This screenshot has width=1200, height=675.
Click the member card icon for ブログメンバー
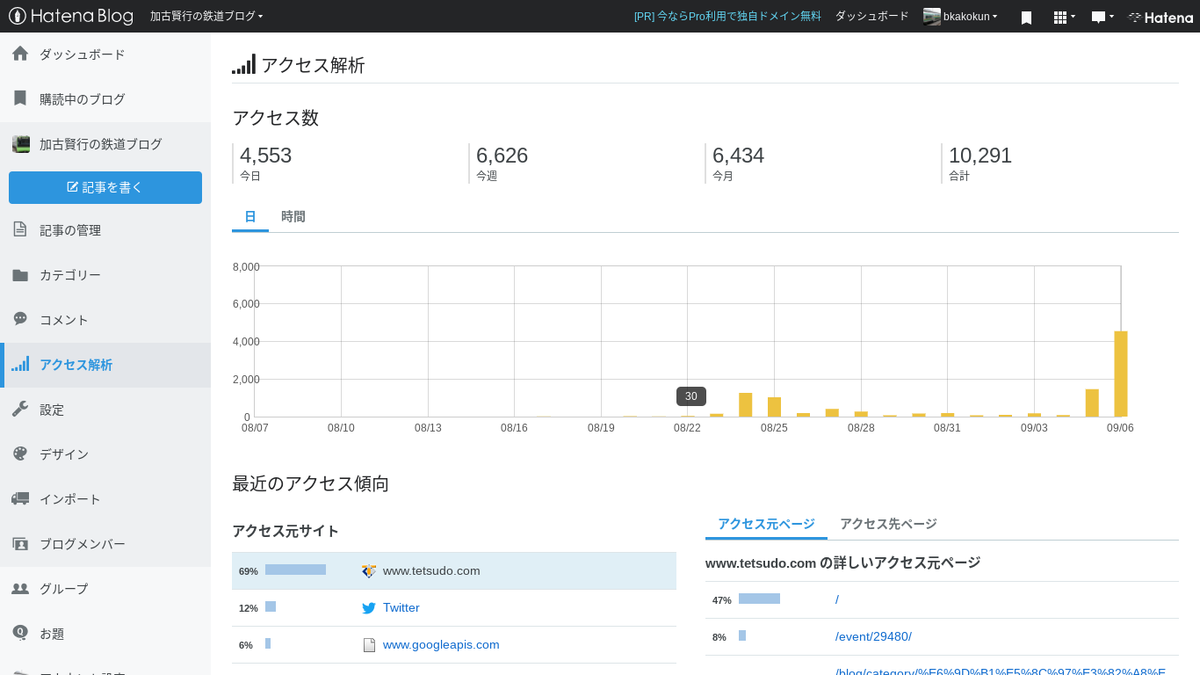pos(20,544)
